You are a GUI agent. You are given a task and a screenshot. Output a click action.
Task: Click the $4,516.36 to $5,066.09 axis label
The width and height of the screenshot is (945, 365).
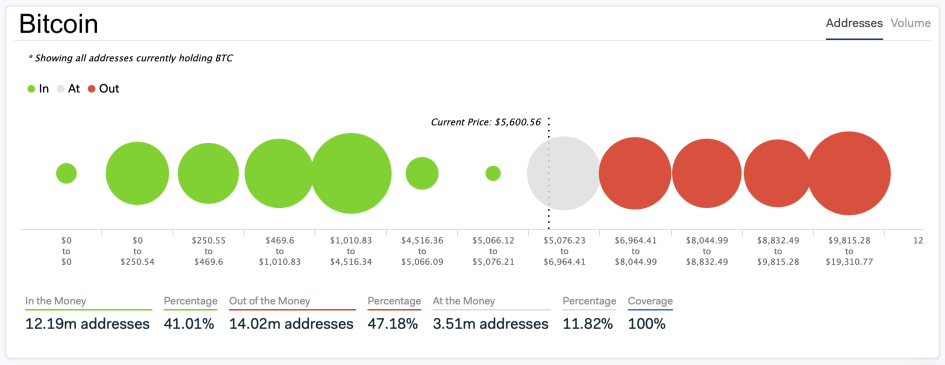tap(422, 251)
